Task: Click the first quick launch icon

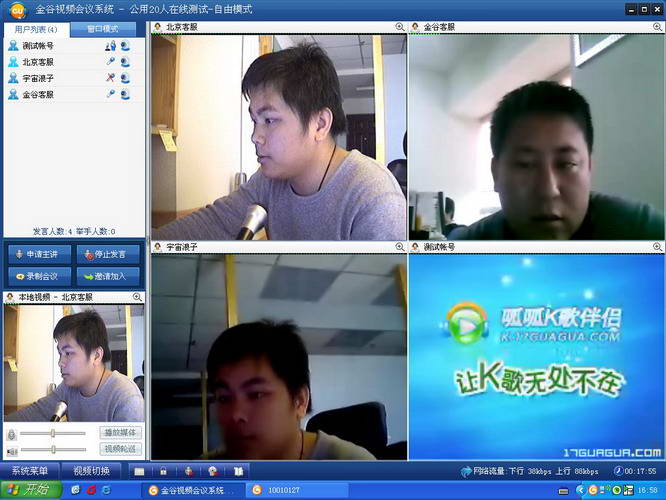Action: [76, 490]
